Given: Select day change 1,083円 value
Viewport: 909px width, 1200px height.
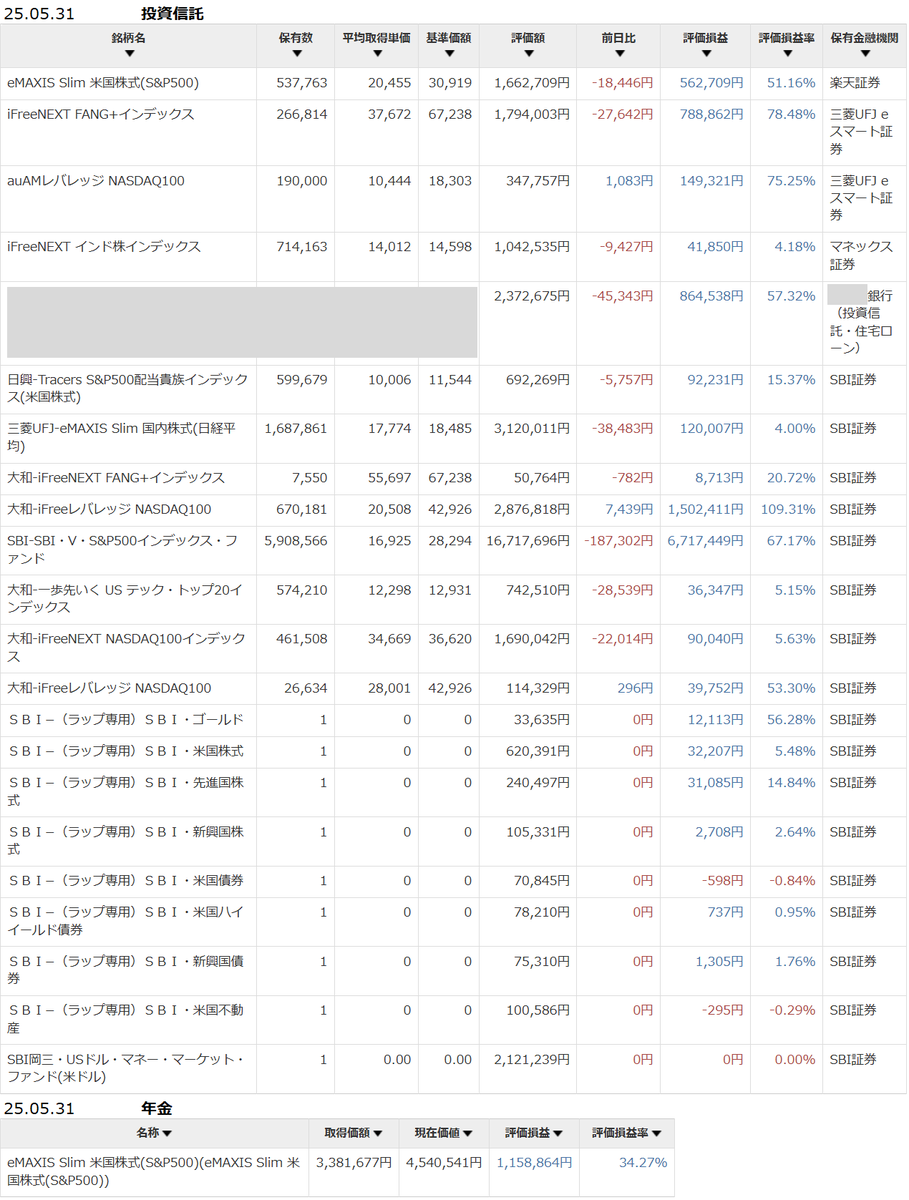Looking at the screenshot, I should pyautogui.click(x=629, y=181).
